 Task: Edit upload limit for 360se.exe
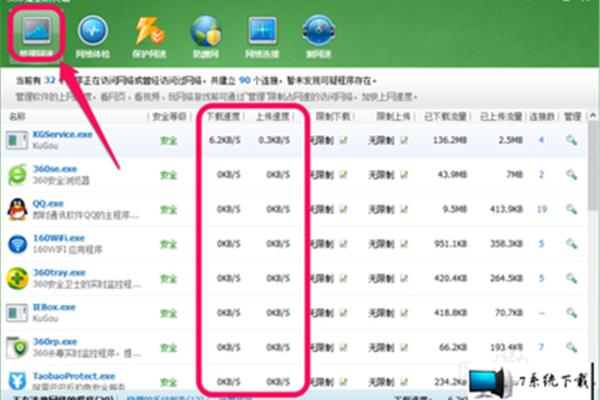pos(404,175)
